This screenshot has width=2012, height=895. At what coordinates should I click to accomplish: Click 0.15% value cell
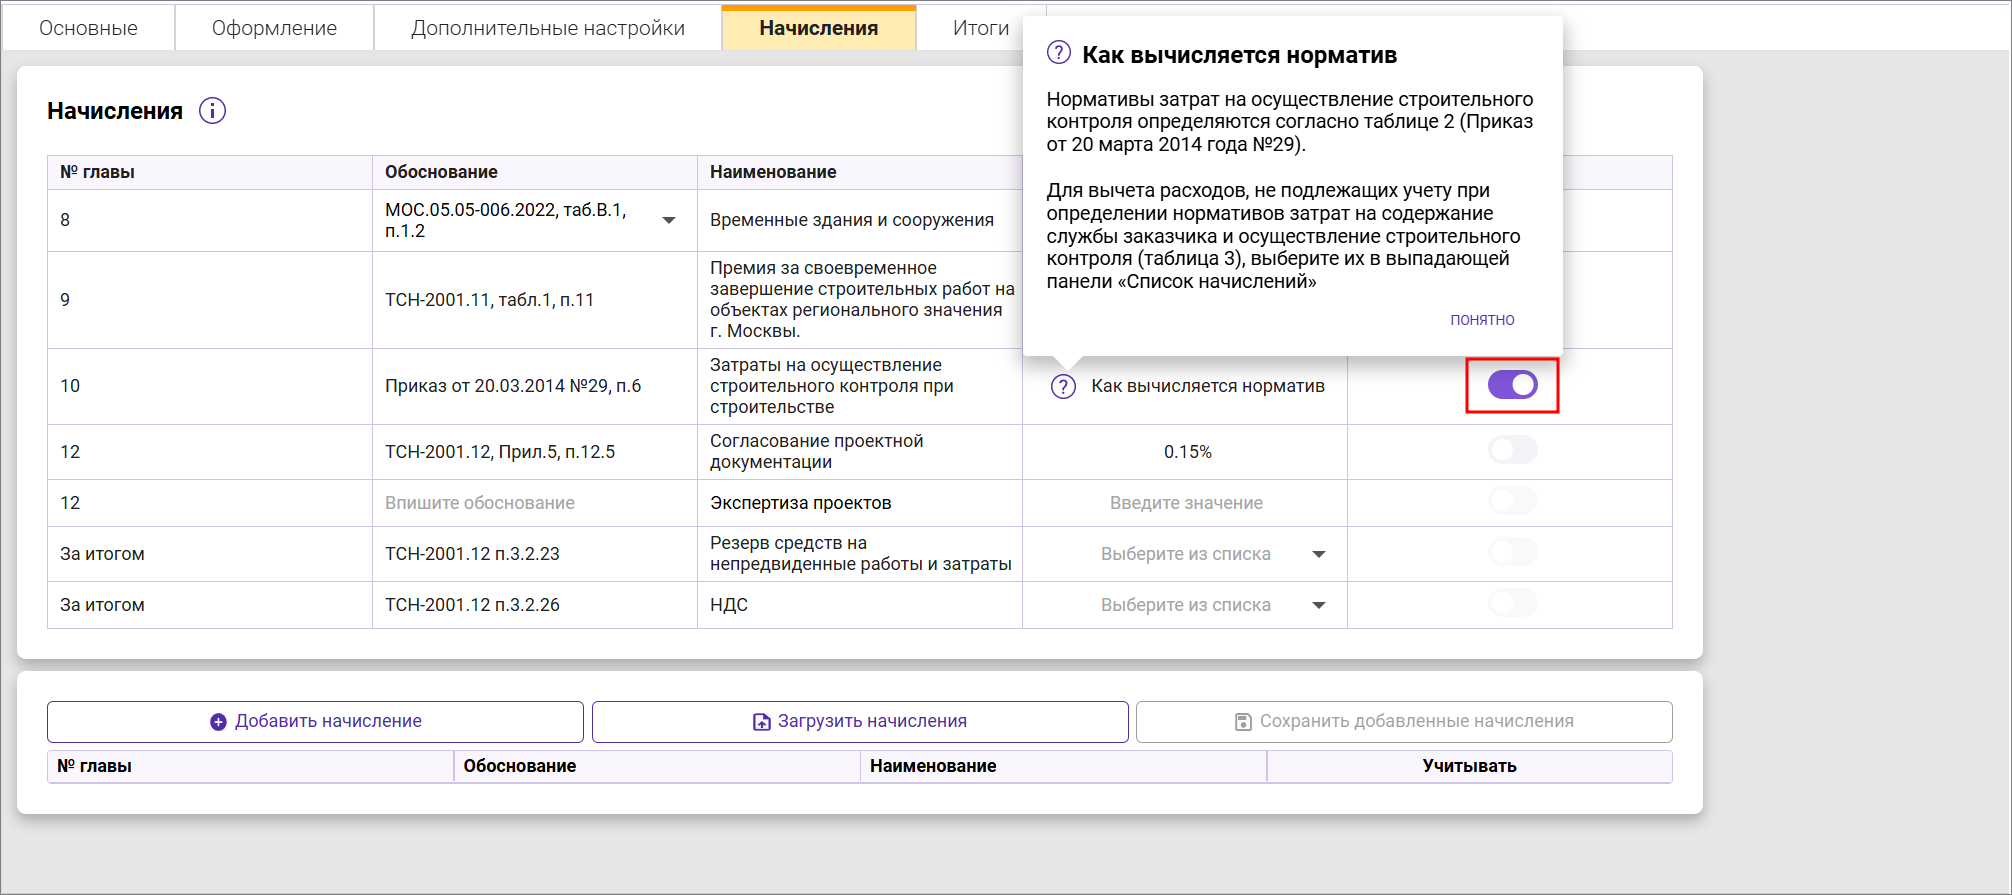(1185, 452)
